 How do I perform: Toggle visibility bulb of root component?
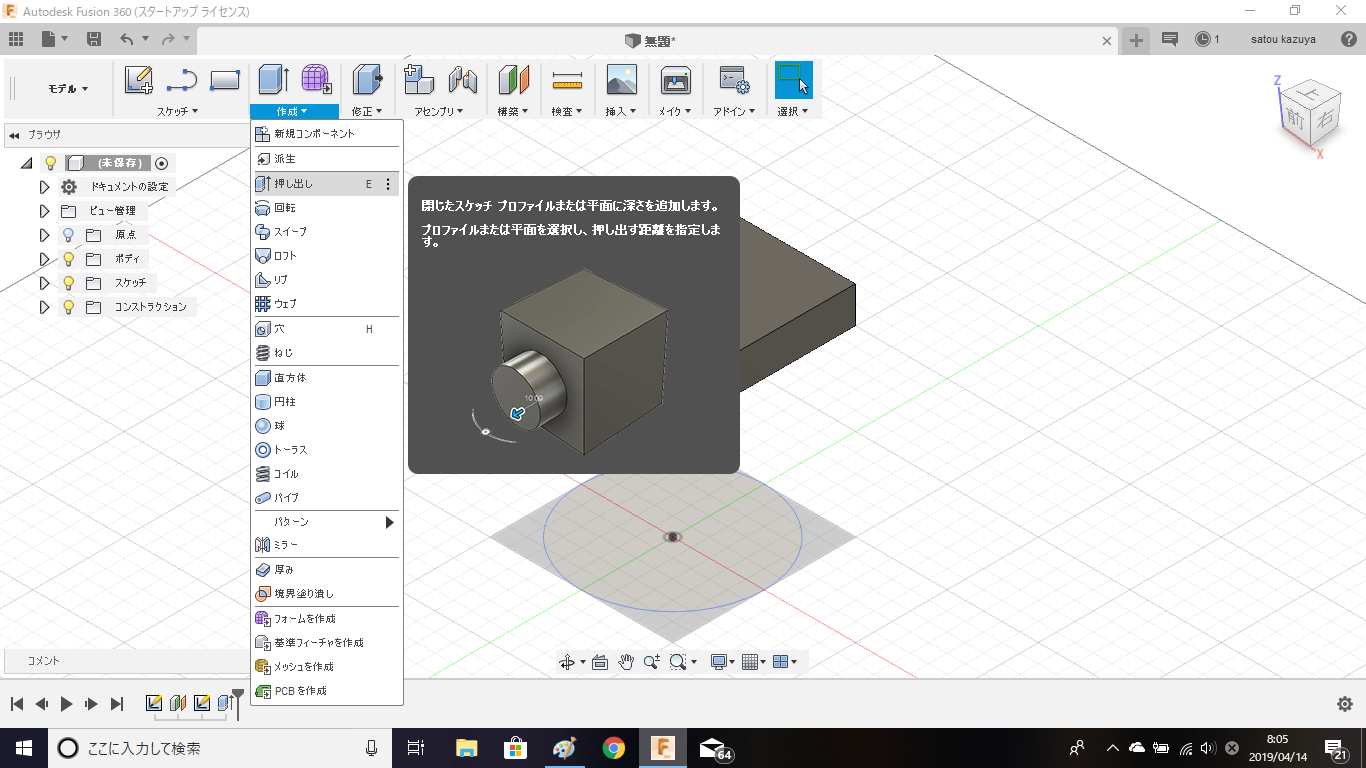tap(51, 163)
